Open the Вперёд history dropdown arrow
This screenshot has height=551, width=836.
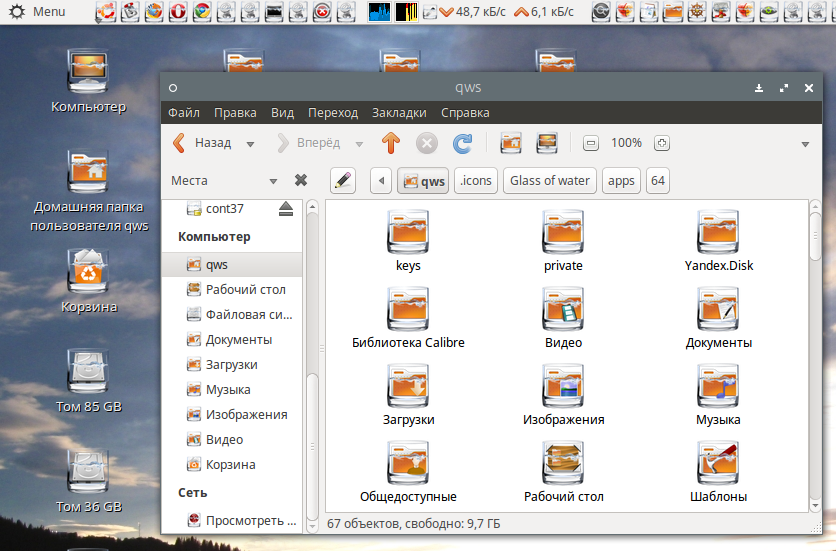pos(359,144)
